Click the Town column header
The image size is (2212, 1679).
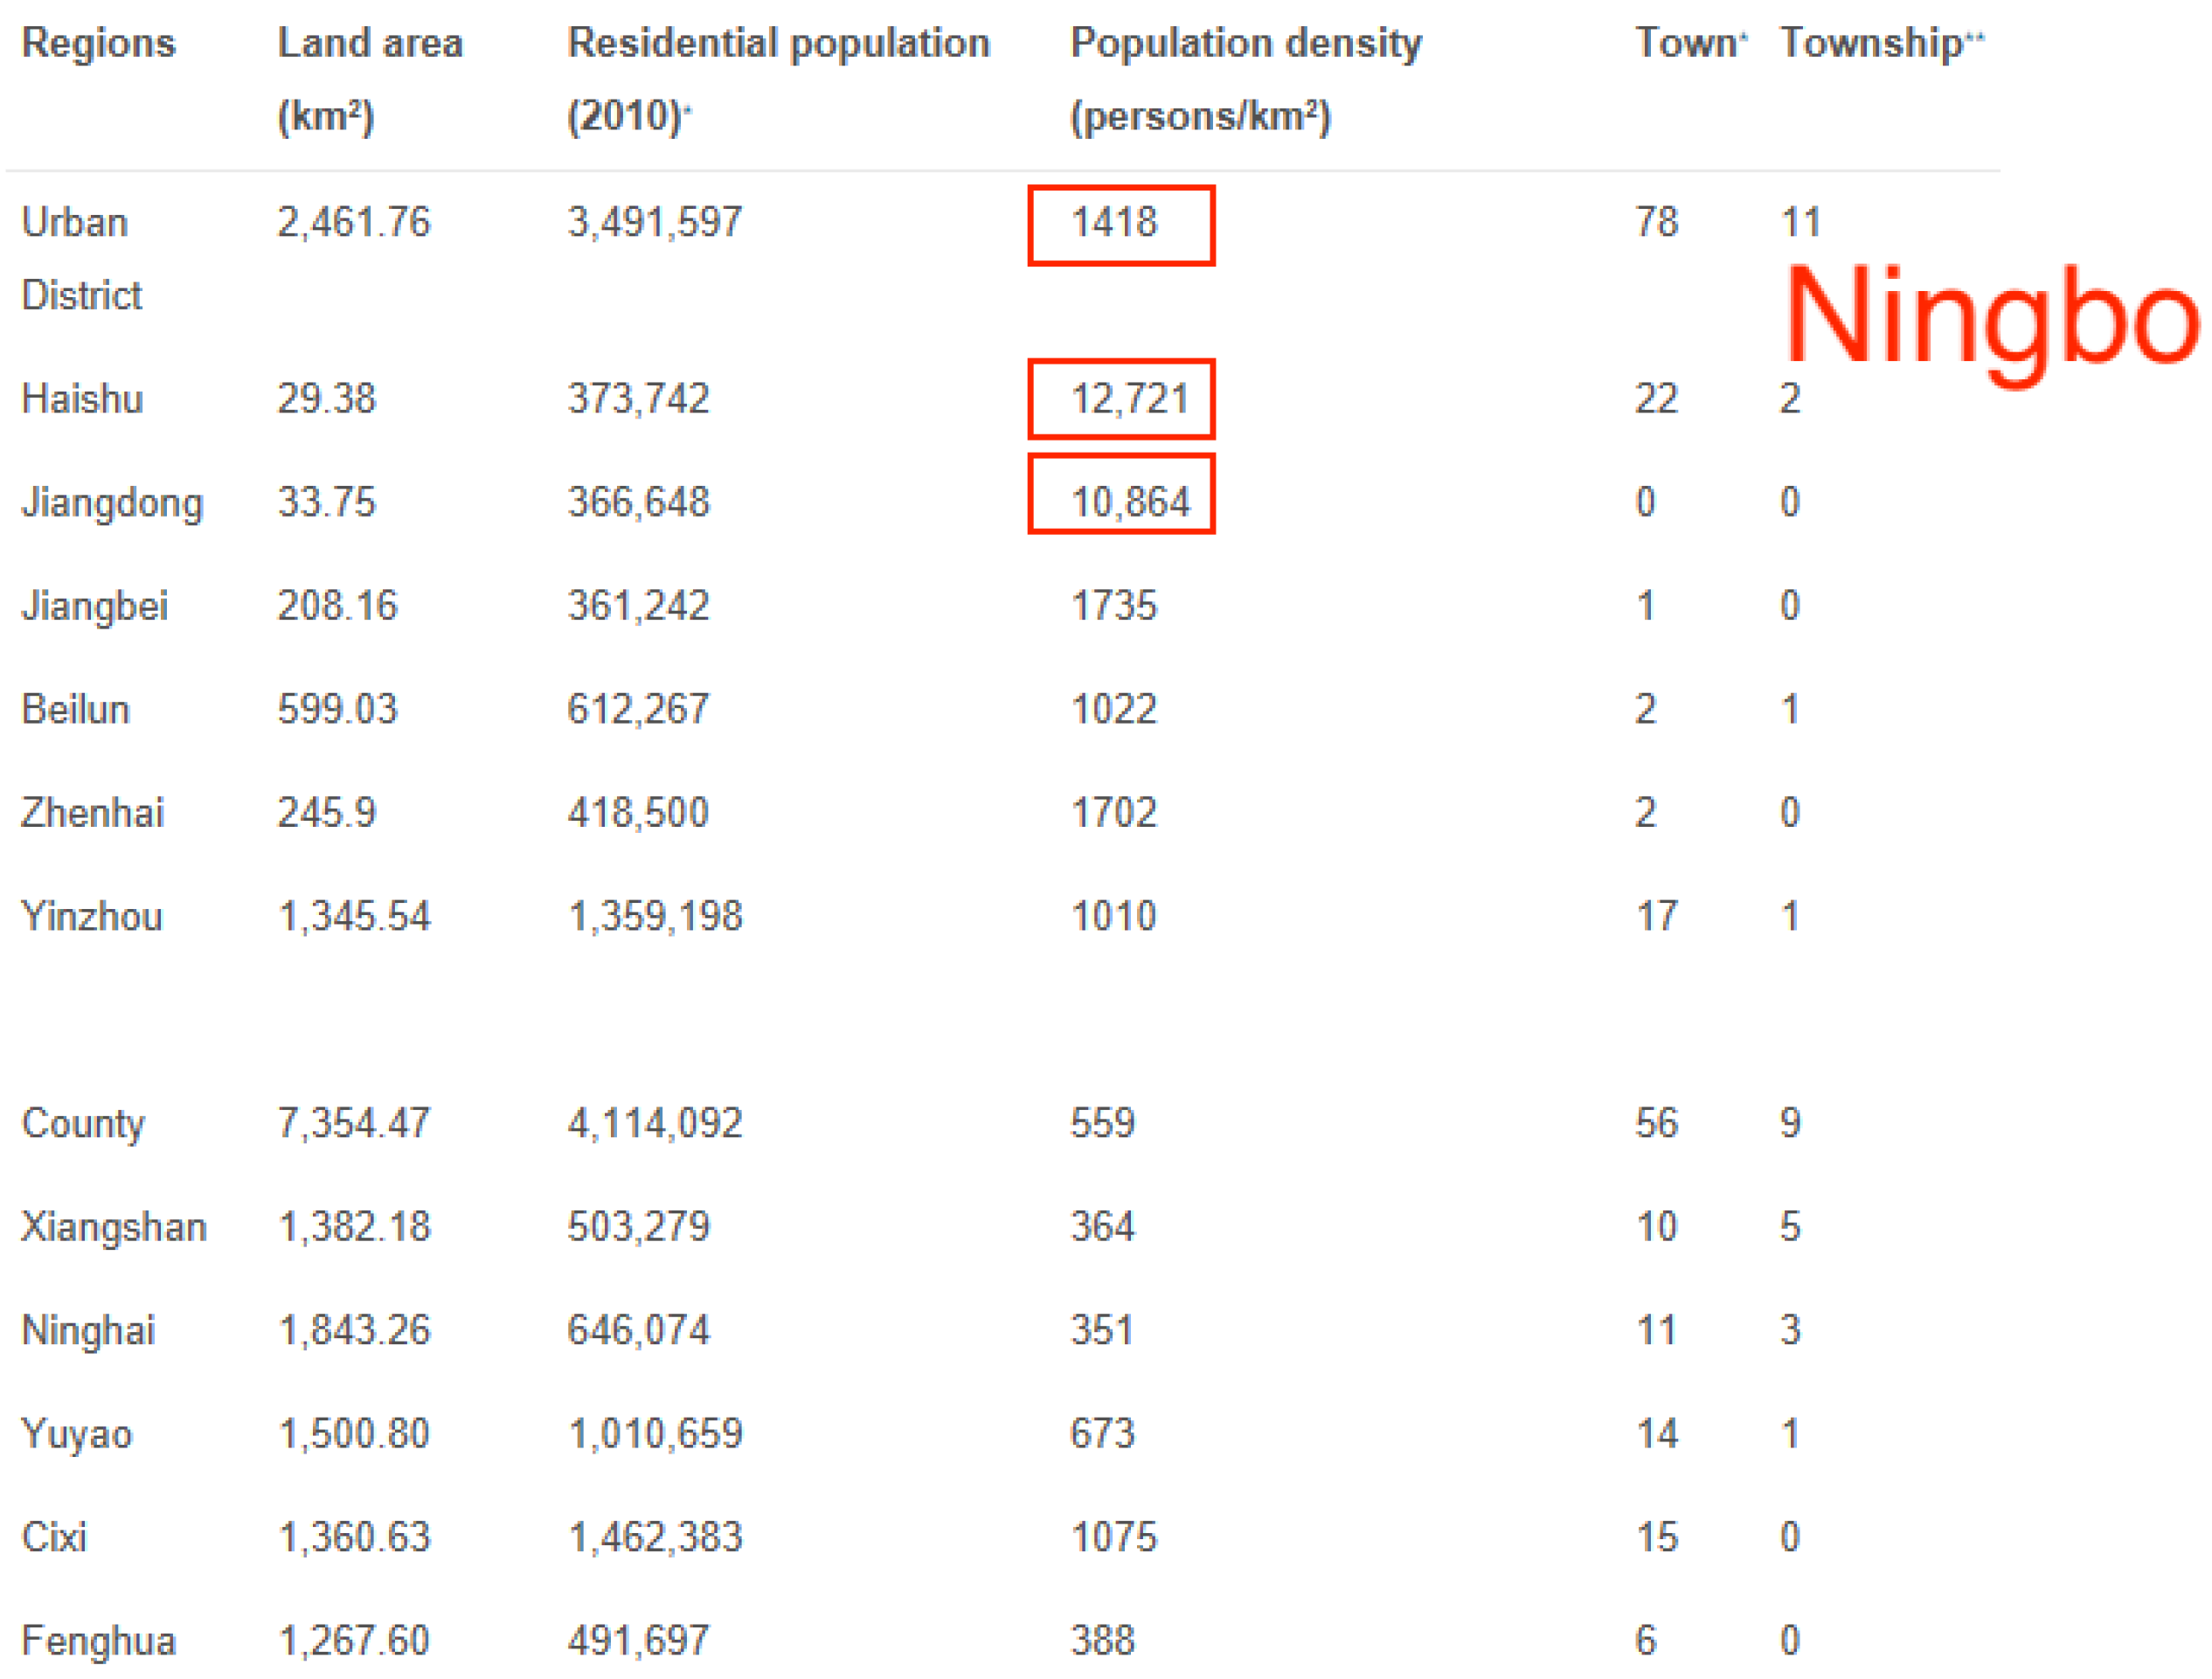(x=1688, y=43)
